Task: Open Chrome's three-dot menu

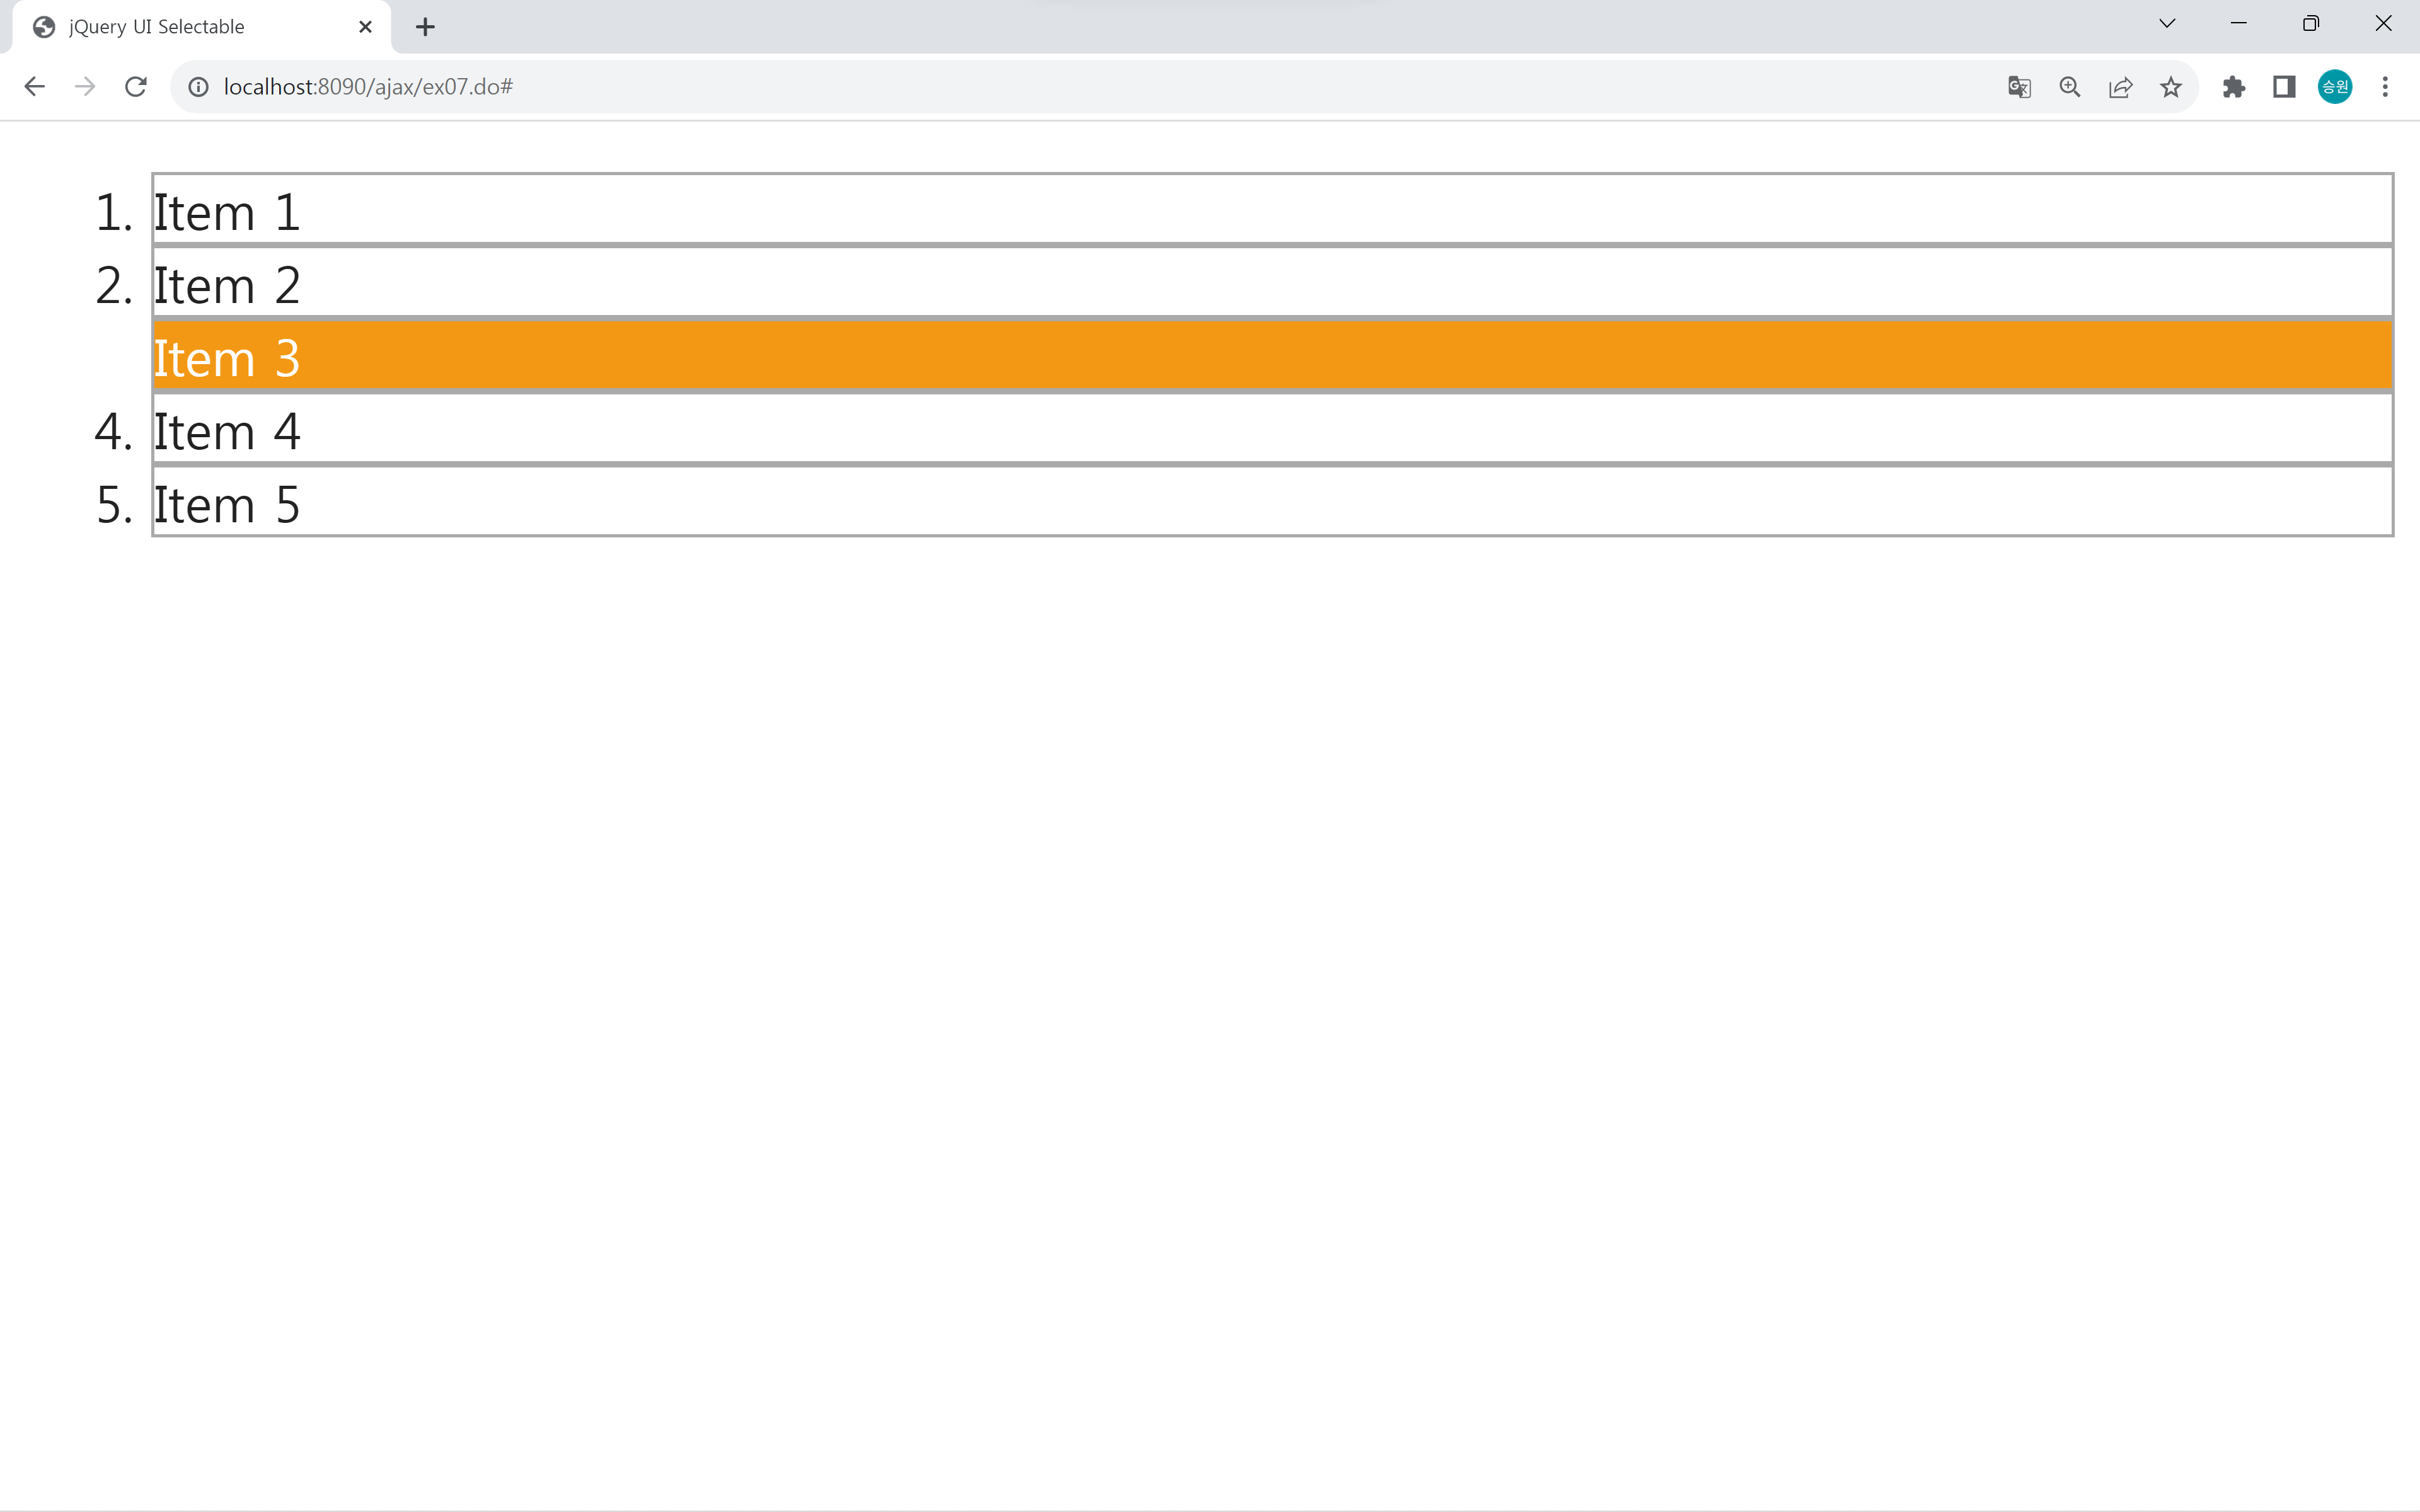Action: pos(2385,87)
